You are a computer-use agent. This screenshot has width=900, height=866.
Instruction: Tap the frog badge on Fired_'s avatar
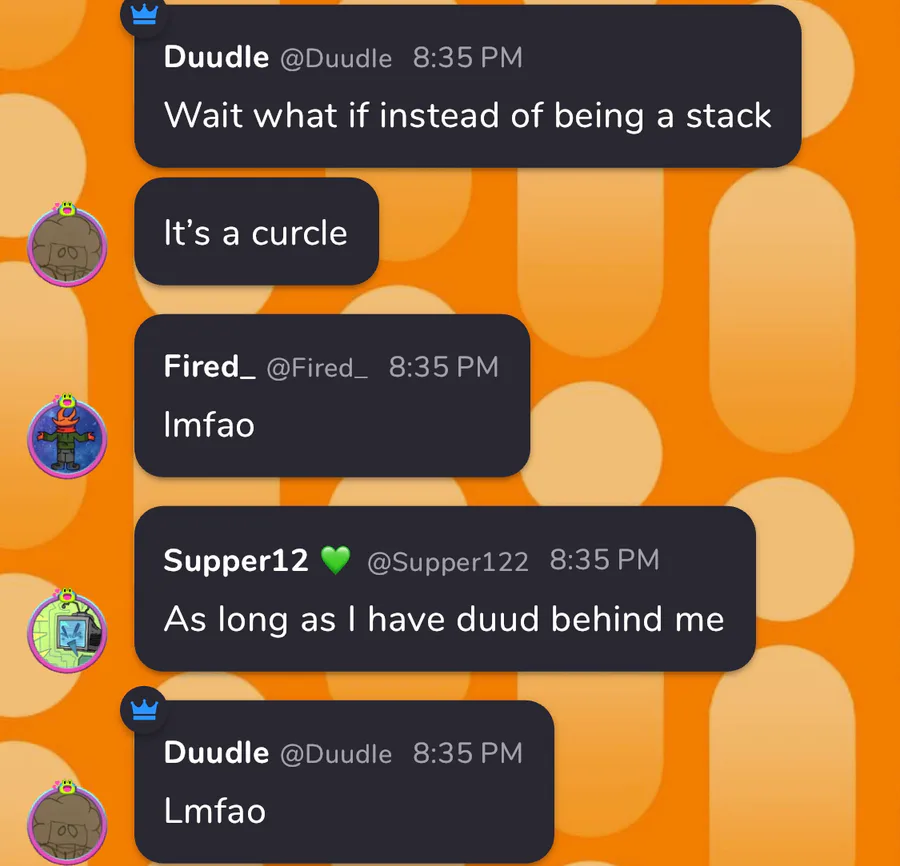click(x=67, y=401)
